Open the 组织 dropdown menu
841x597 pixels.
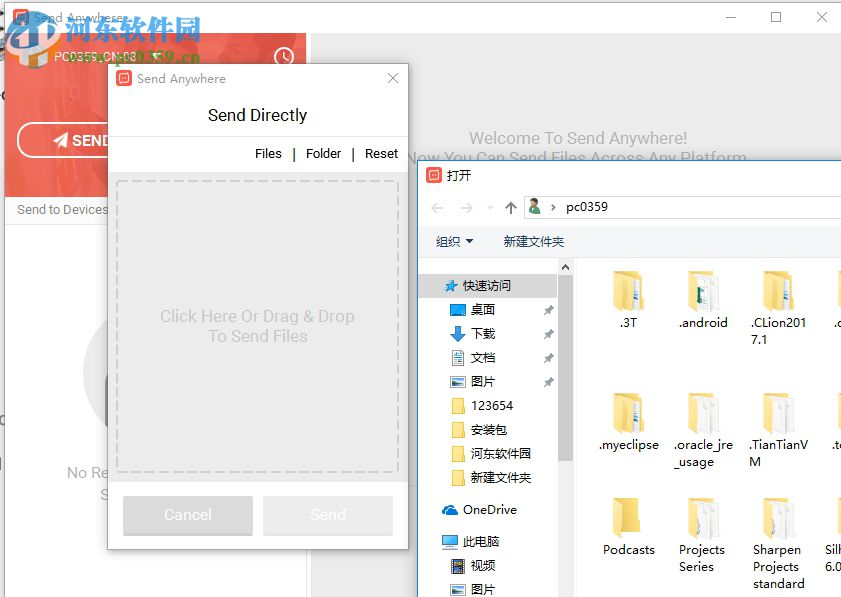[454, 241]
